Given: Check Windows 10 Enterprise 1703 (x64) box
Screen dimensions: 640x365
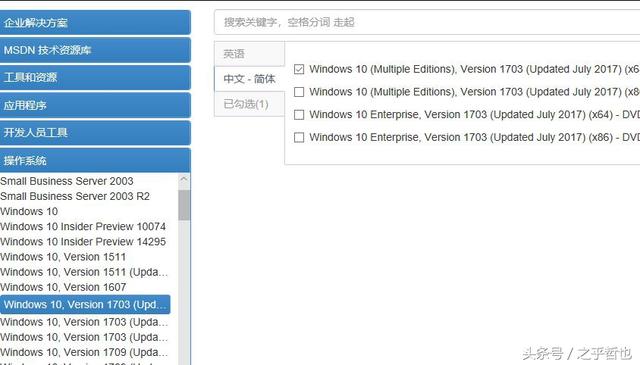Looking at the screenshot, I should coord(299,115).
